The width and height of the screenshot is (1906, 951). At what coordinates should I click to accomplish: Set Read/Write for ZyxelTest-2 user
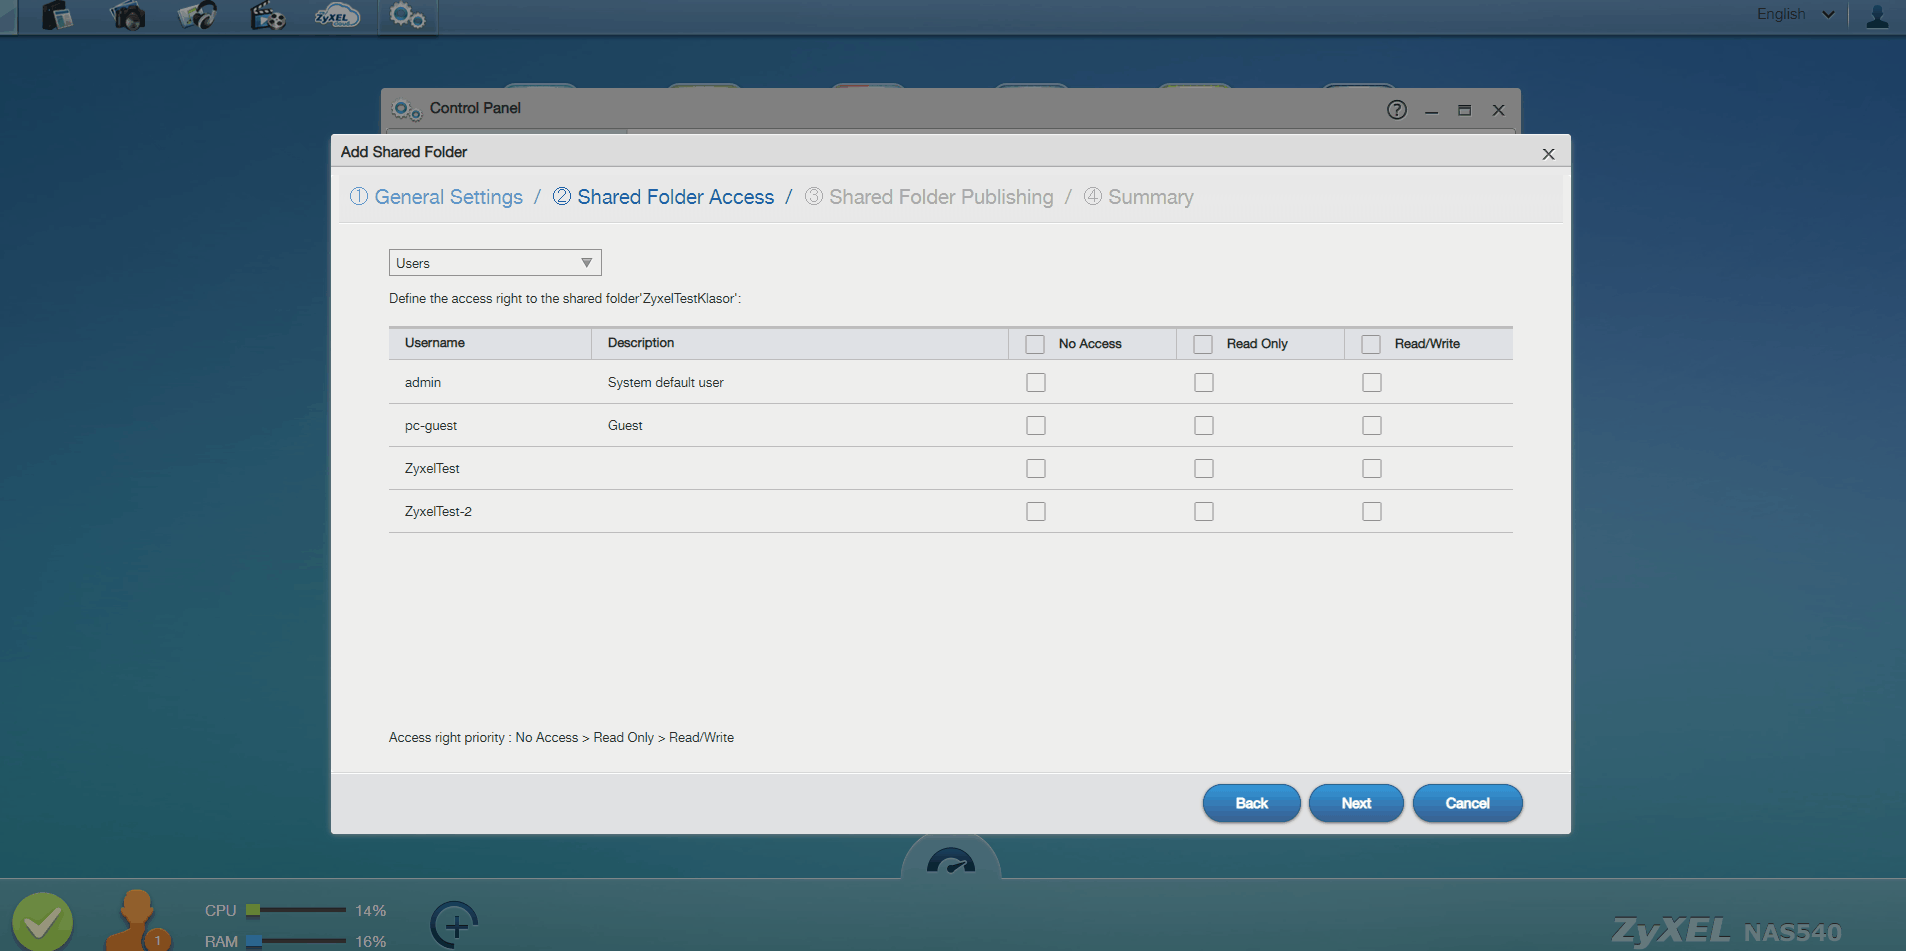coord(1372,512)
